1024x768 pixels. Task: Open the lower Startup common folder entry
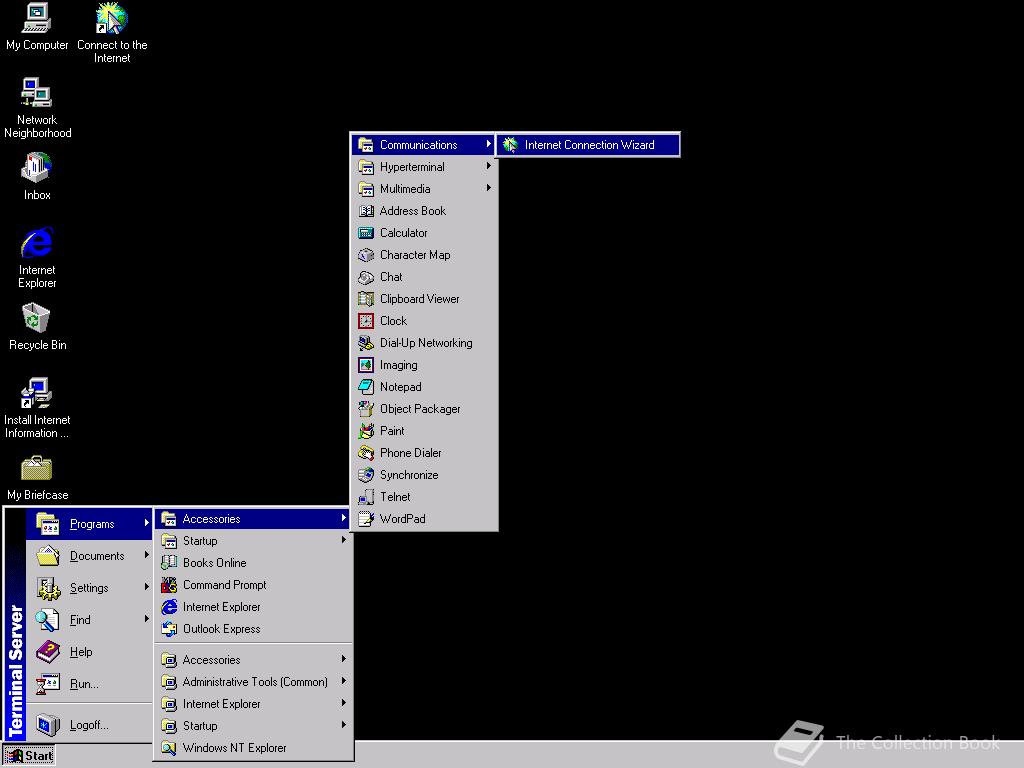tap(254, 726)
